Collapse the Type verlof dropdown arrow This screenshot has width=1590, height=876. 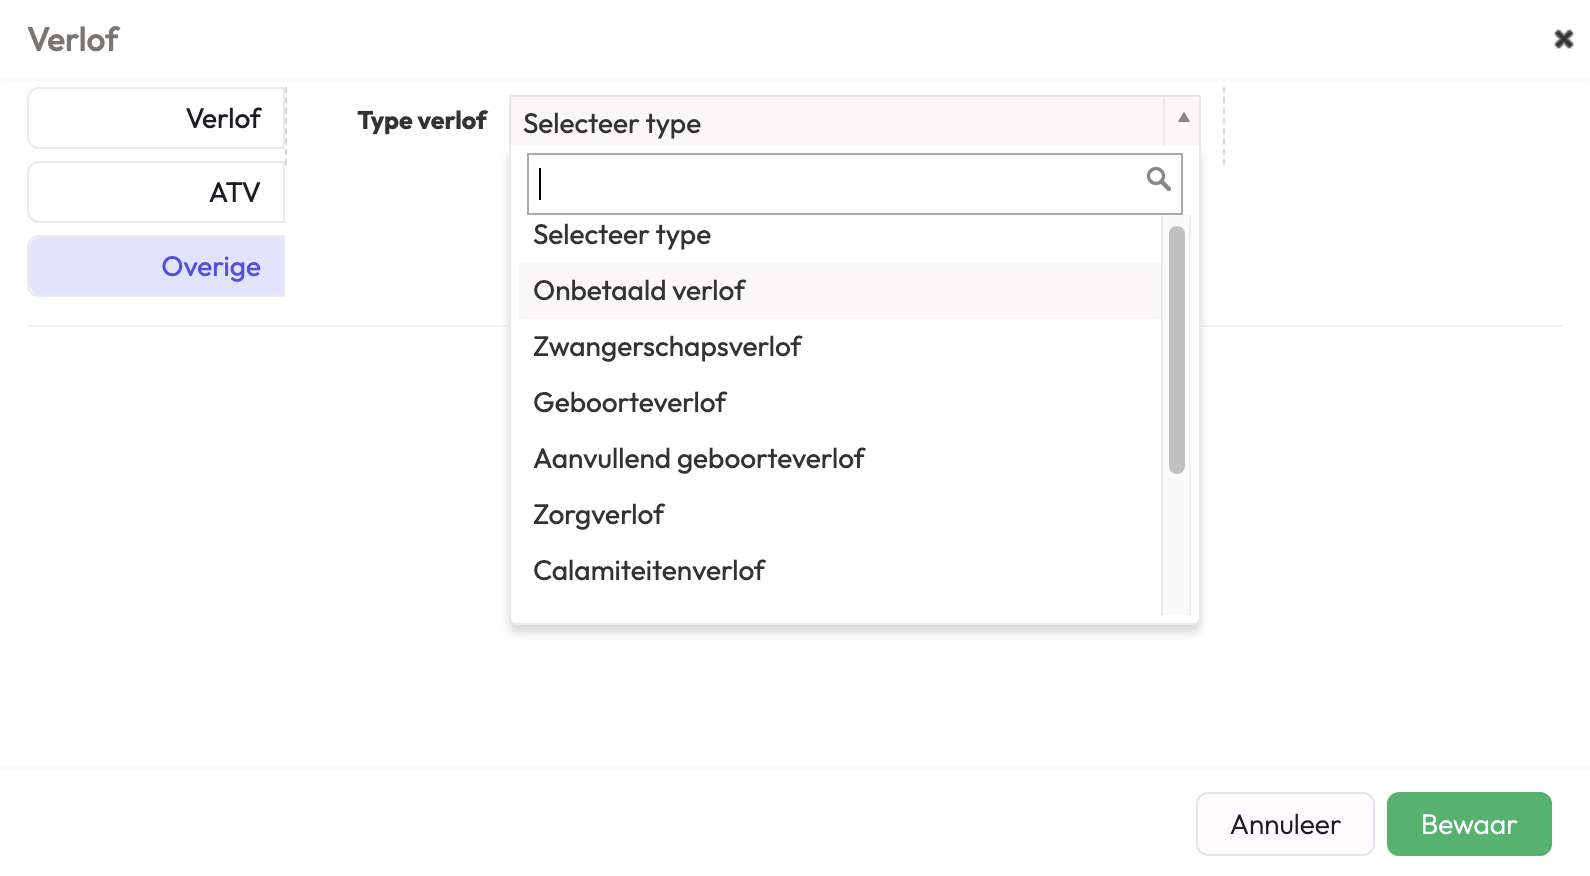click(x=1183, y=118)
